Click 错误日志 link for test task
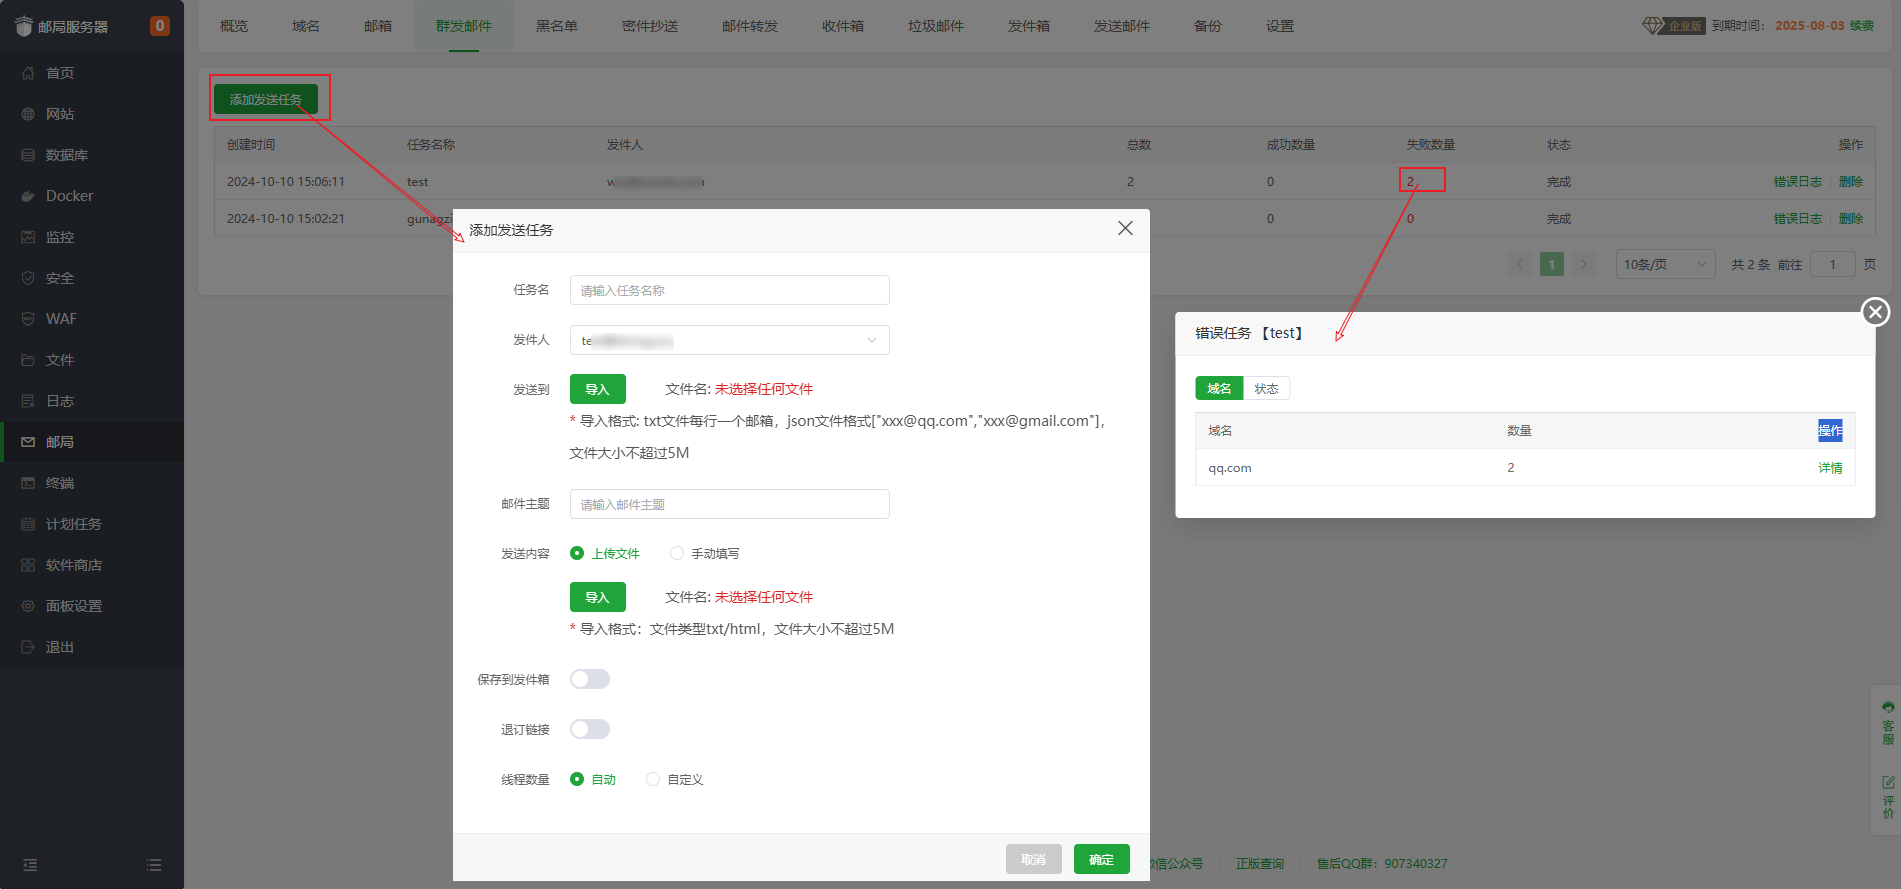1901x889 pixels. point(1798,181)
